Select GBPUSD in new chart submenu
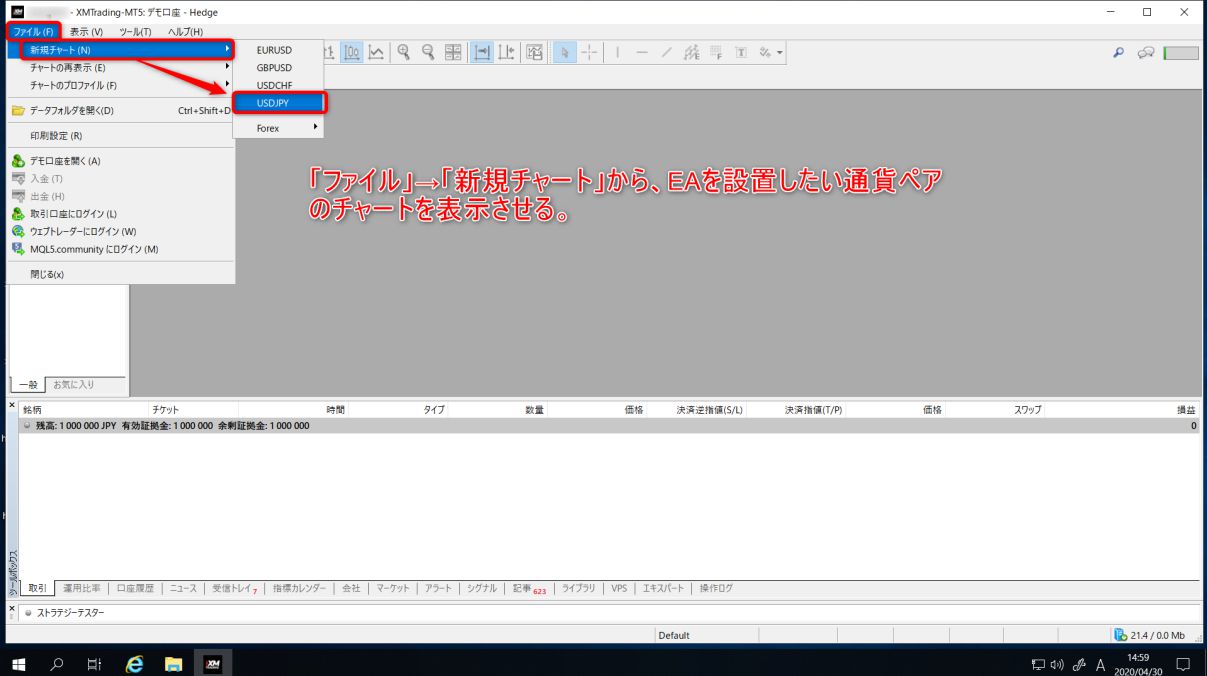Image resolution: width=1207 pixels, height=676 pixels. click(278, 68)
